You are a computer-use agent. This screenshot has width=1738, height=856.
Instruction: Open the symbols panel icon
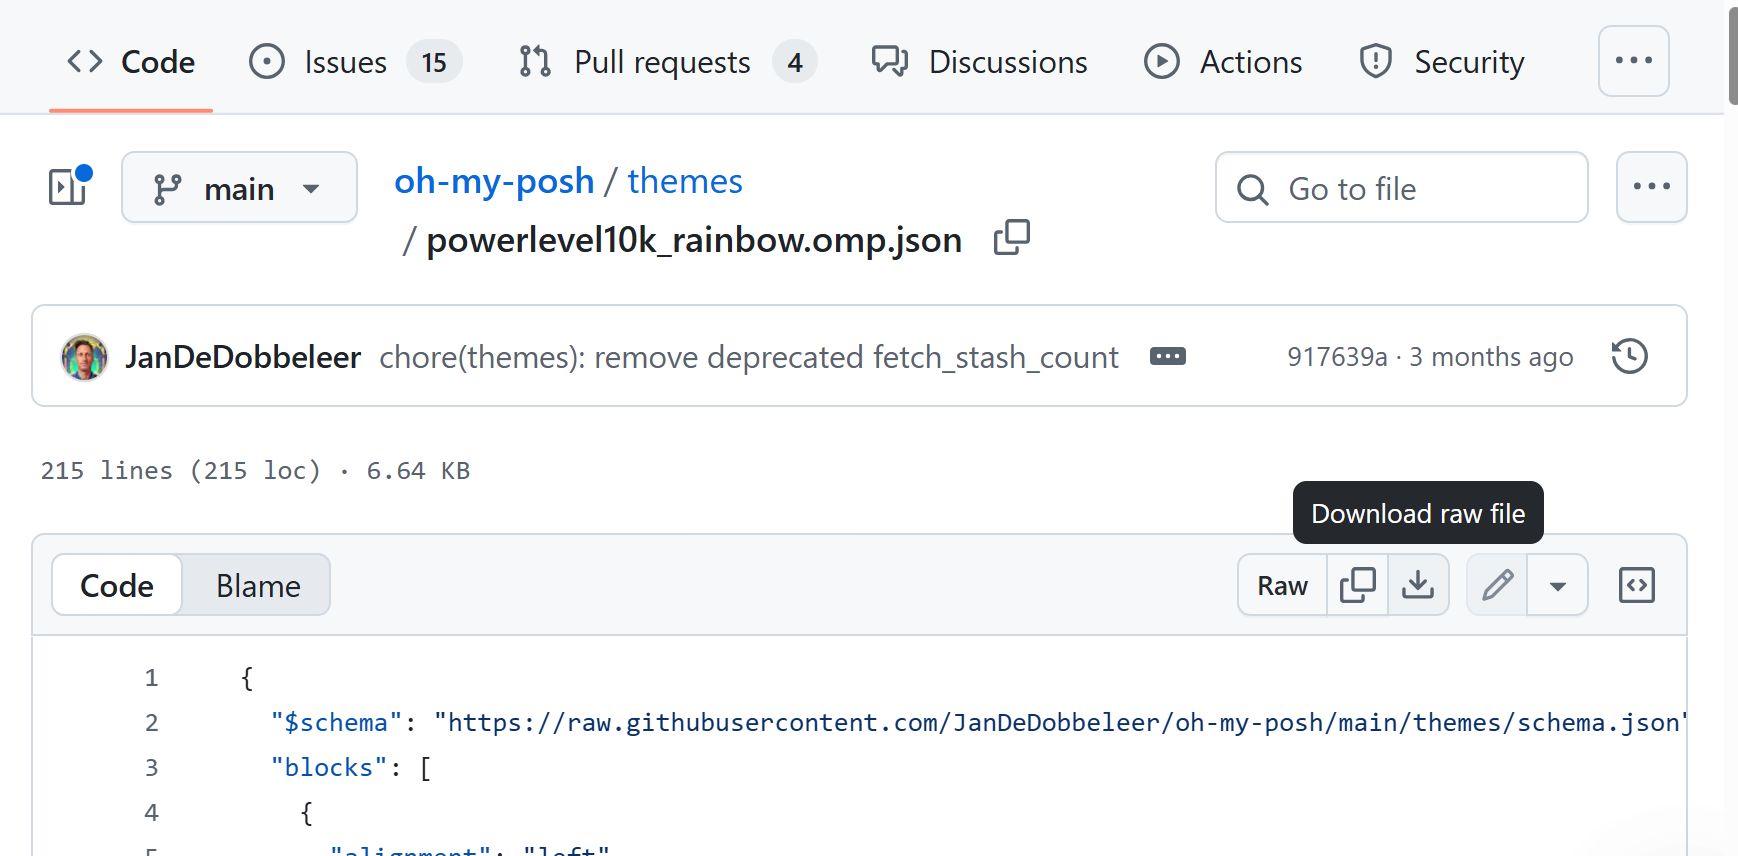coord(1636,585)
